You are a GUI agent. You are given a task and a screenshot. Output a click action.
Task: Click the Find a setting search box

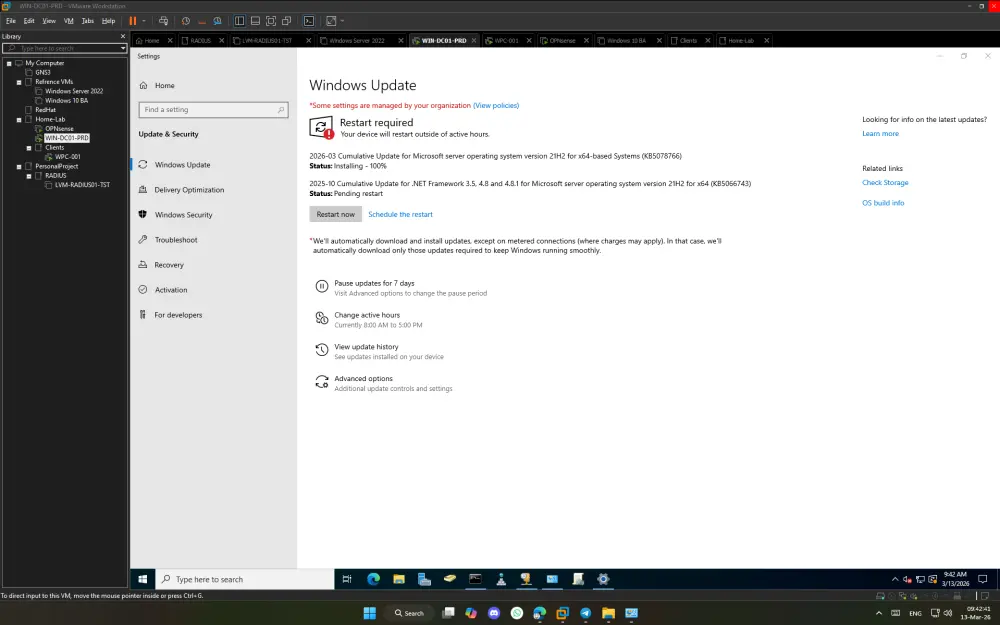(x=213, y=110)
